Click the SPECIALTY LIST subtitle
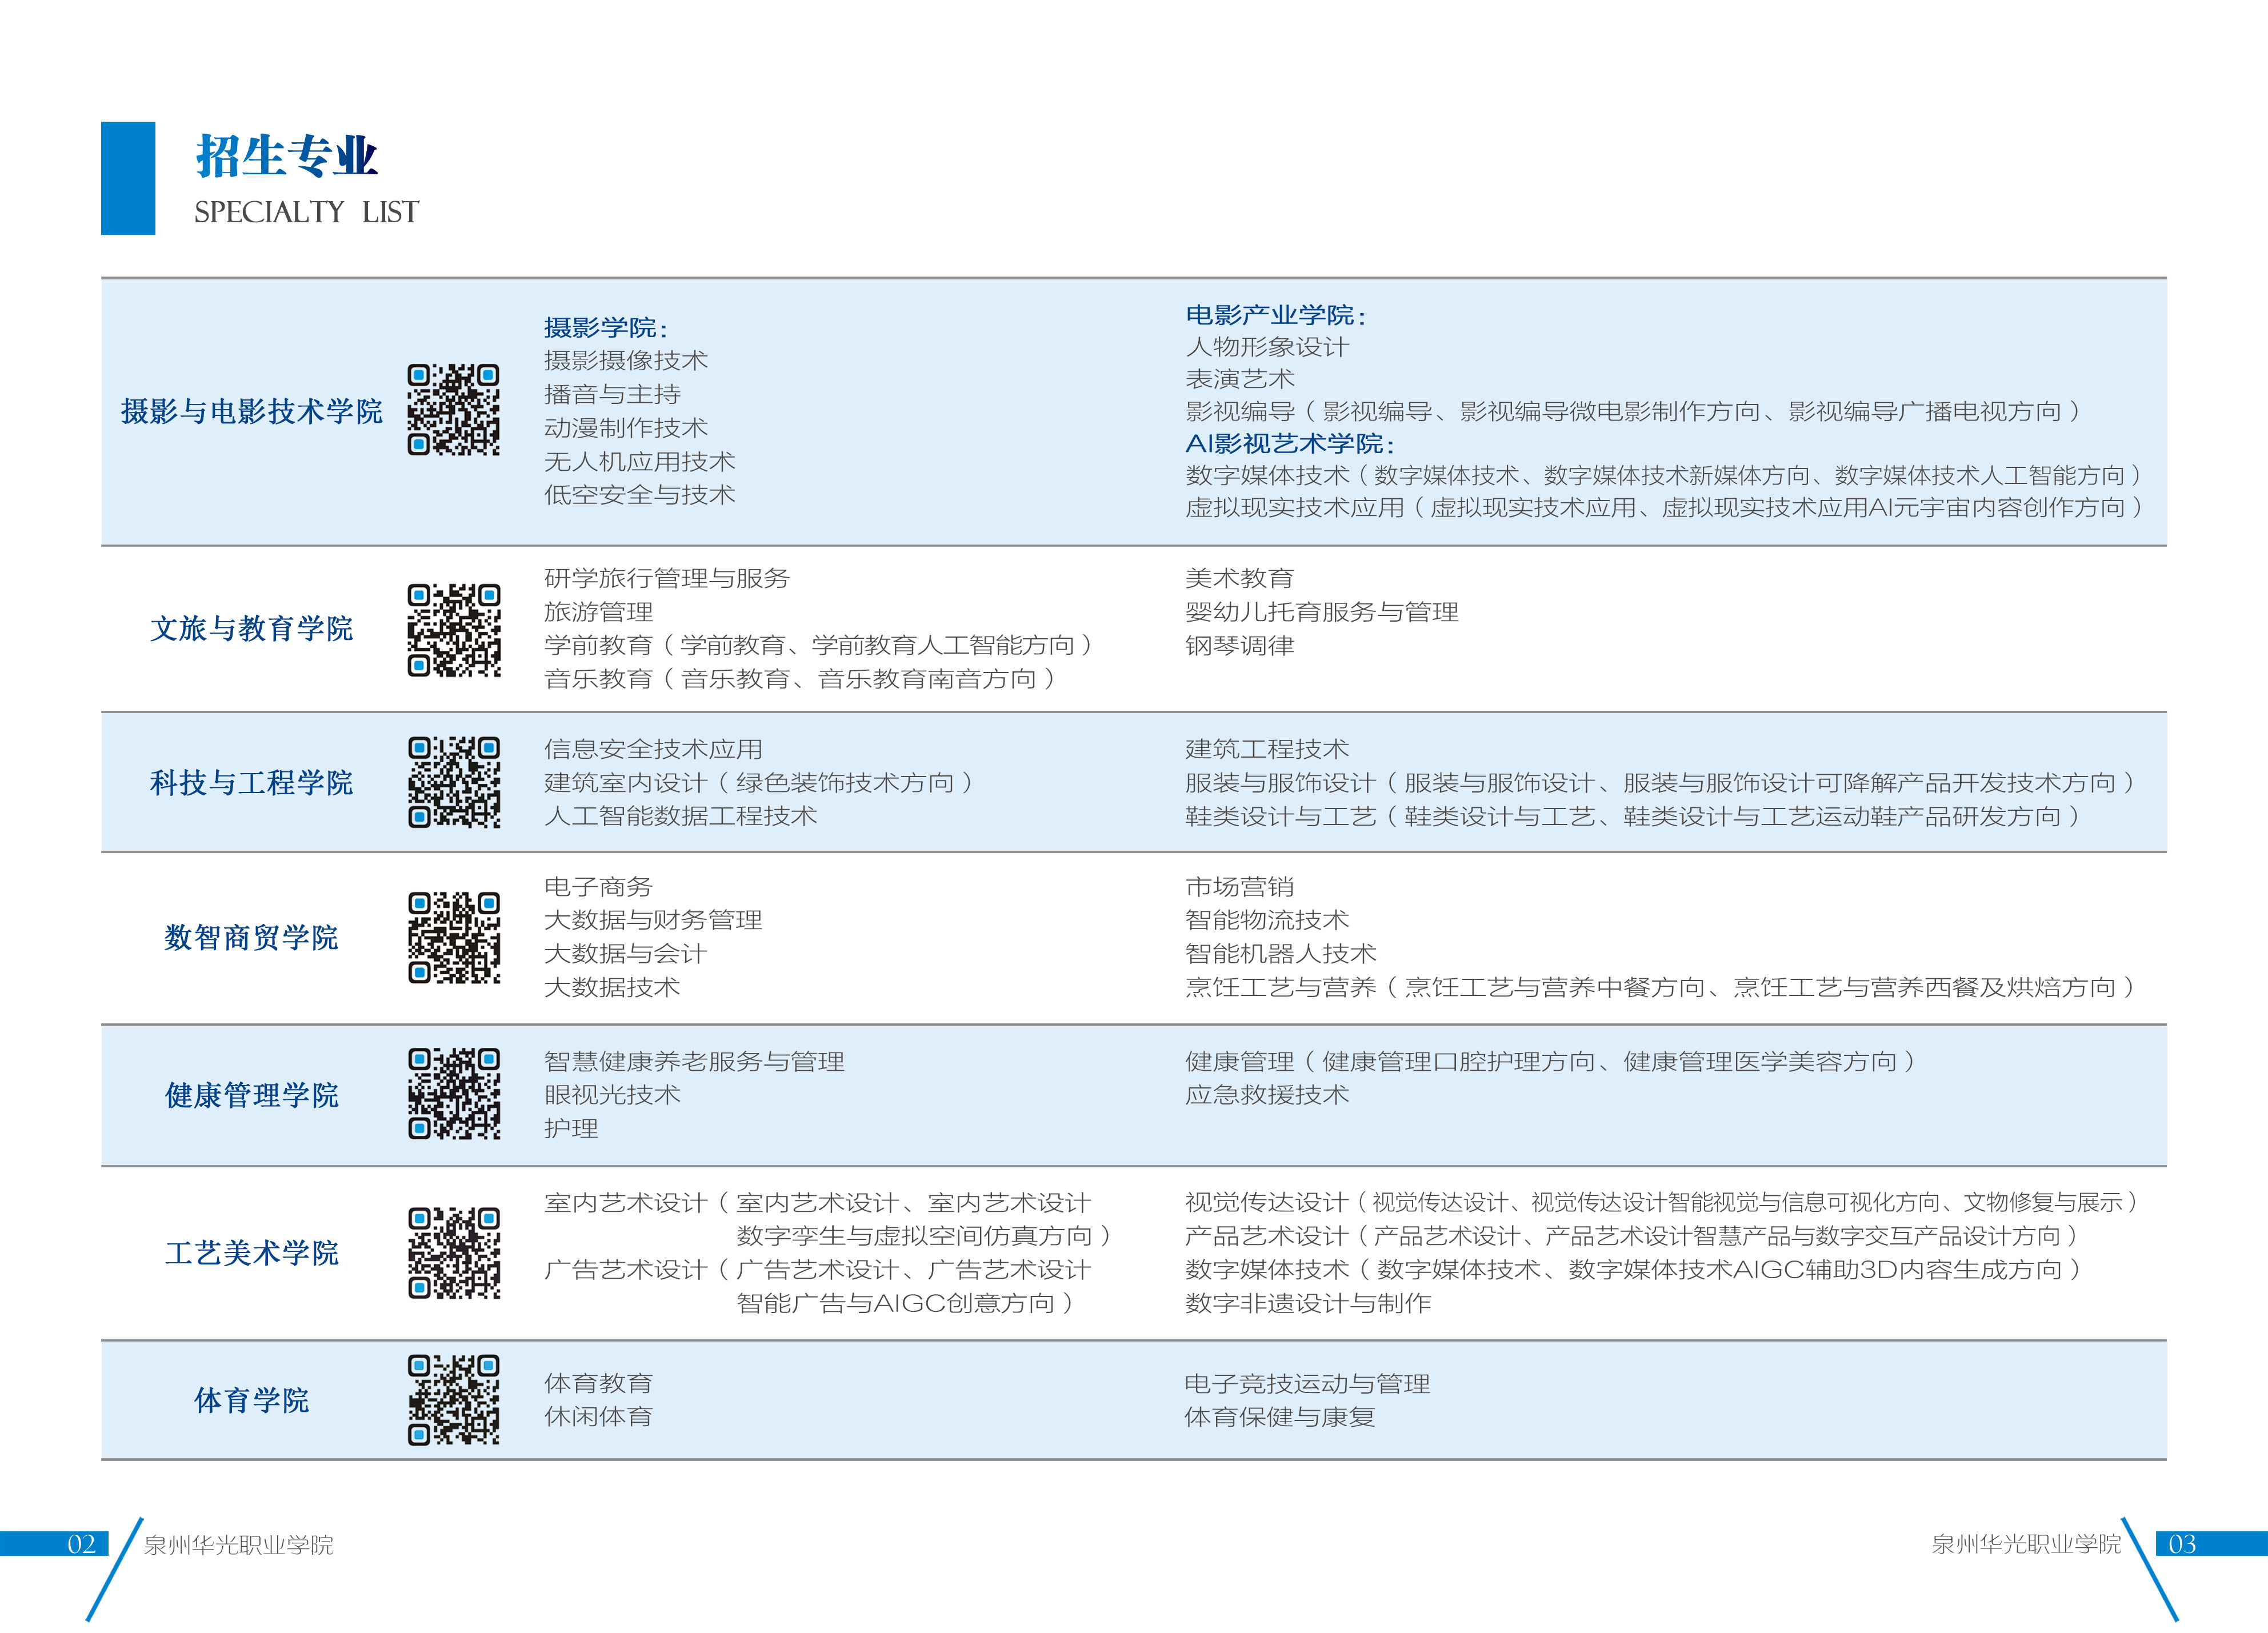Image resolution: width=2268 pixels, height=1633 pixels. (x=306, y=212)
